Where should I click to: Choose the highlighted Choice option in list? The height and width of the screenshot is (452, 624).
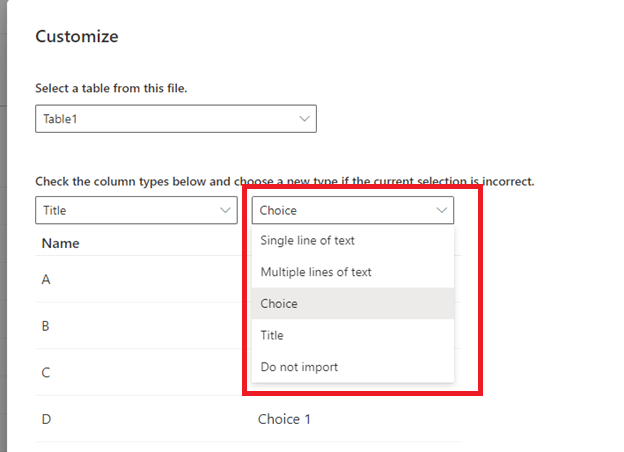coord(353,304)
